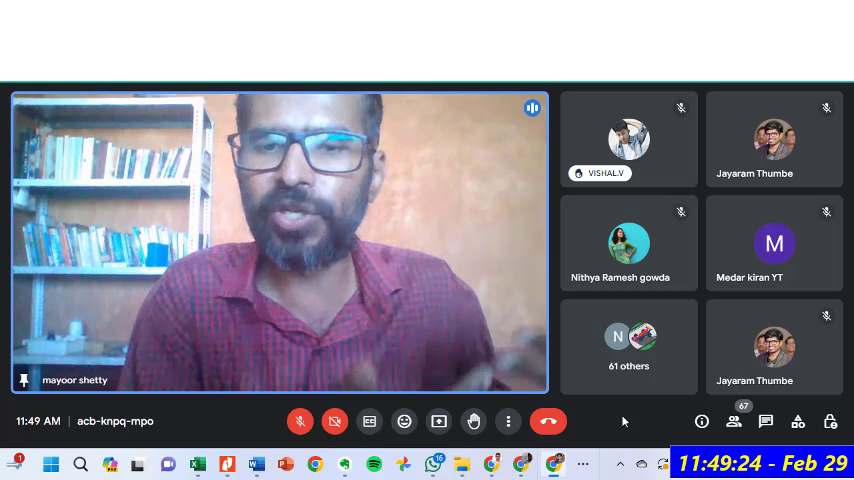Open the three-dot more options menu
This screenshot has height=480, width=854.
(x=508, y=421)
